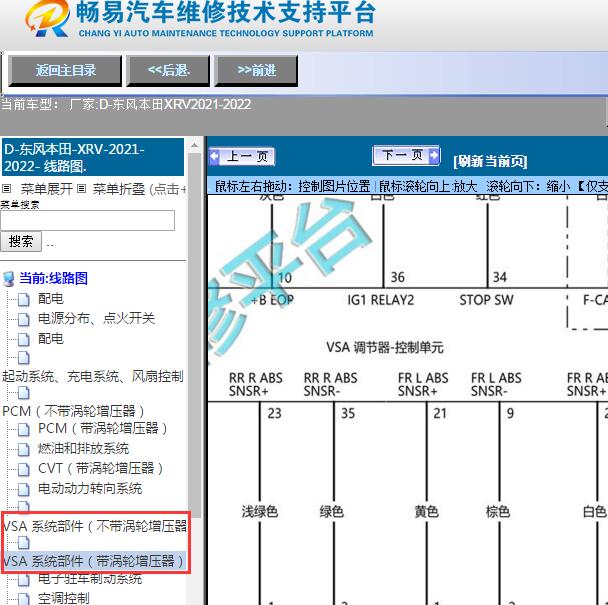Go back with <<后退 button
Image resolution: width=608 pixels, height=605 pixels.
point(168,71)
